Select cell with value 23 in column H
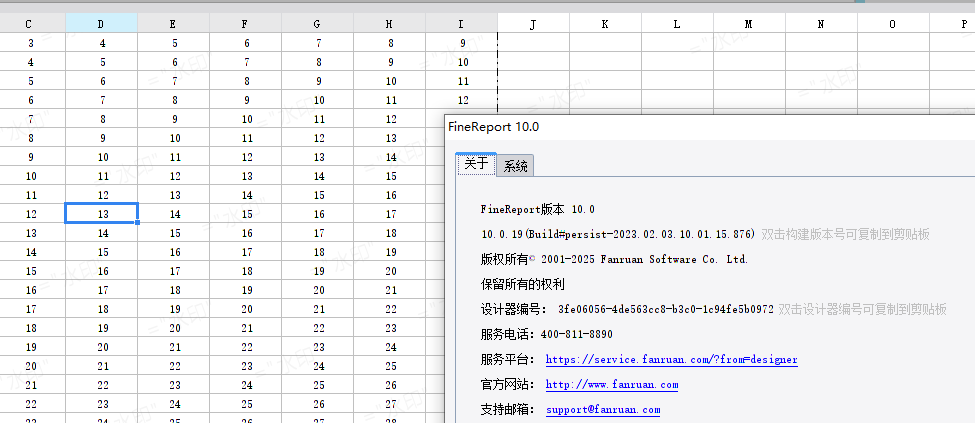Image resolution: width=975 pixels, height=423 pixels. pyautogui.click(x=390, y=327)
